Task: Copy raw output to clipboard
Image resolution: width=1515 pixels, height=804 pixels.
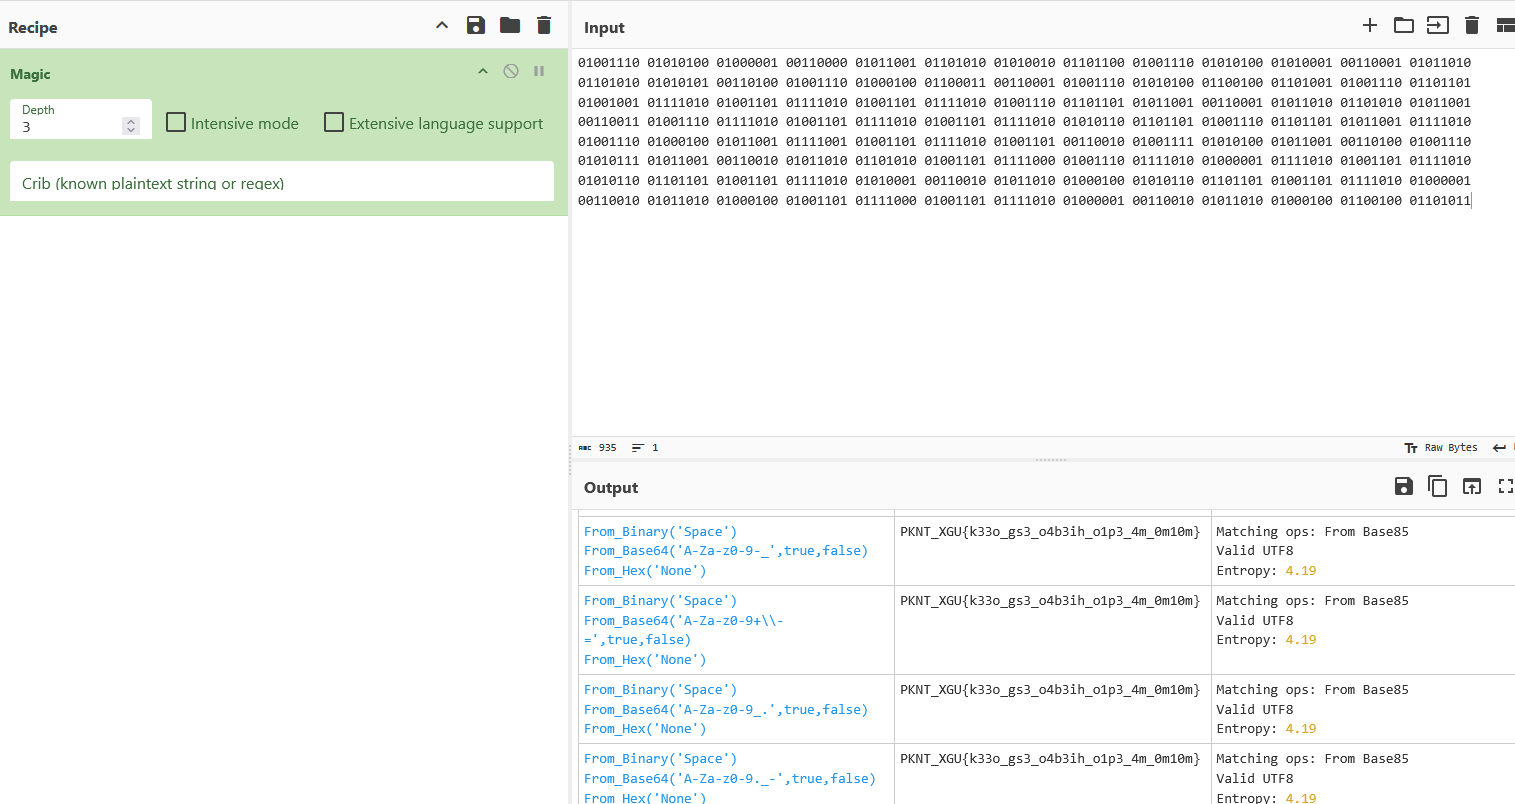Action: click(x=1438, y=486)
